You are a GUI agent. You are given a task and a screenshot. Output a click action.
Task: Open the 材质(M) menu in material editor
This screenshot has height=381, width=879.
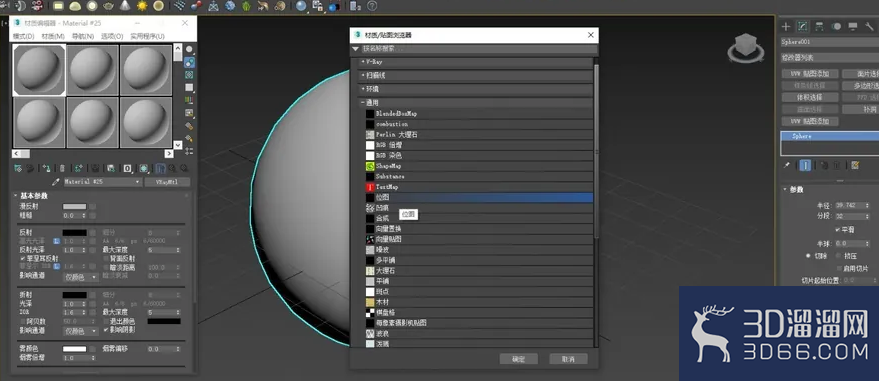click(53, 36)
